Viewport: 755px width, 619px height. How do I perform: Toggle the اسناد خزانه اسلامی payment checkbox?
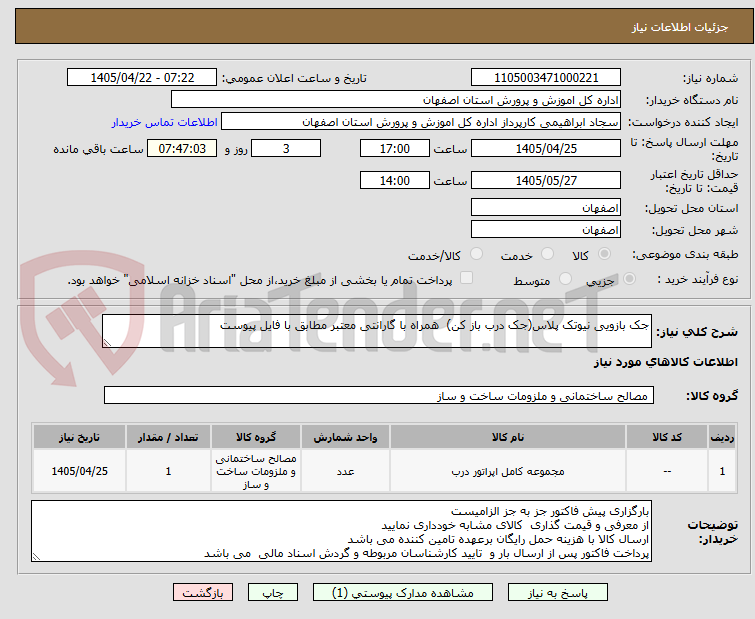pos(466,278)
